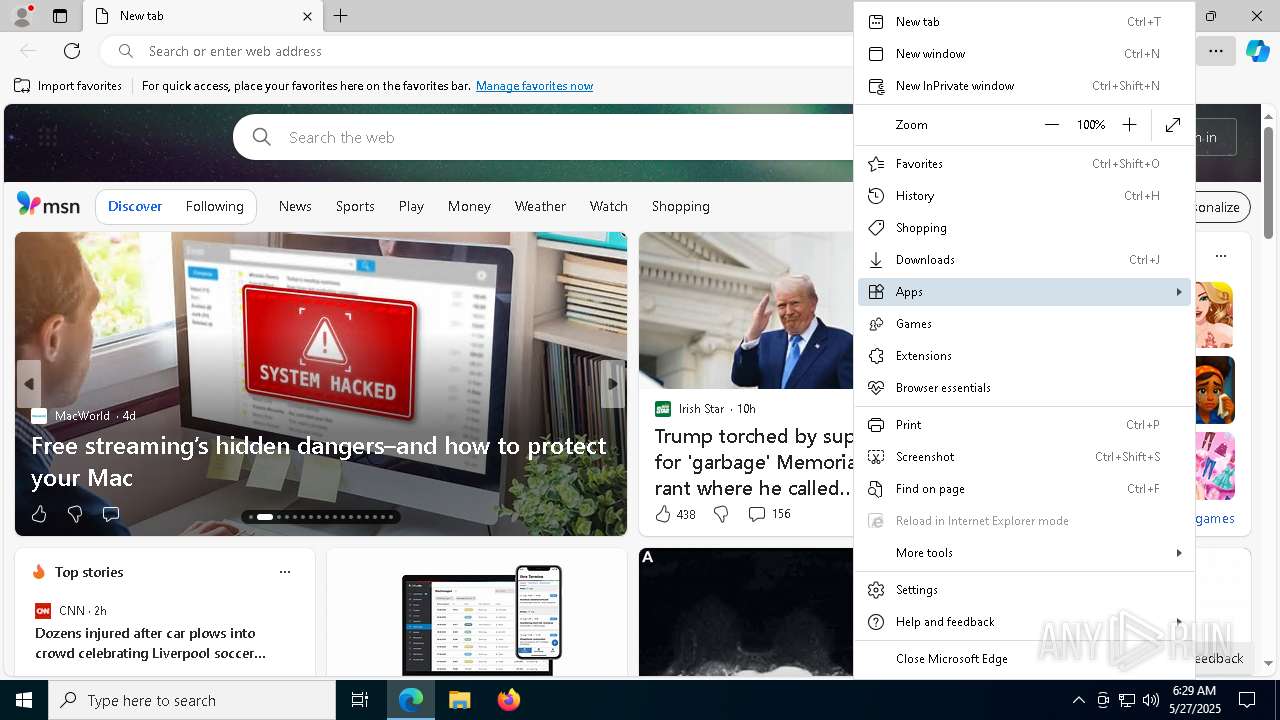Open the News category
1280x720 pixels.
point(295,206)
